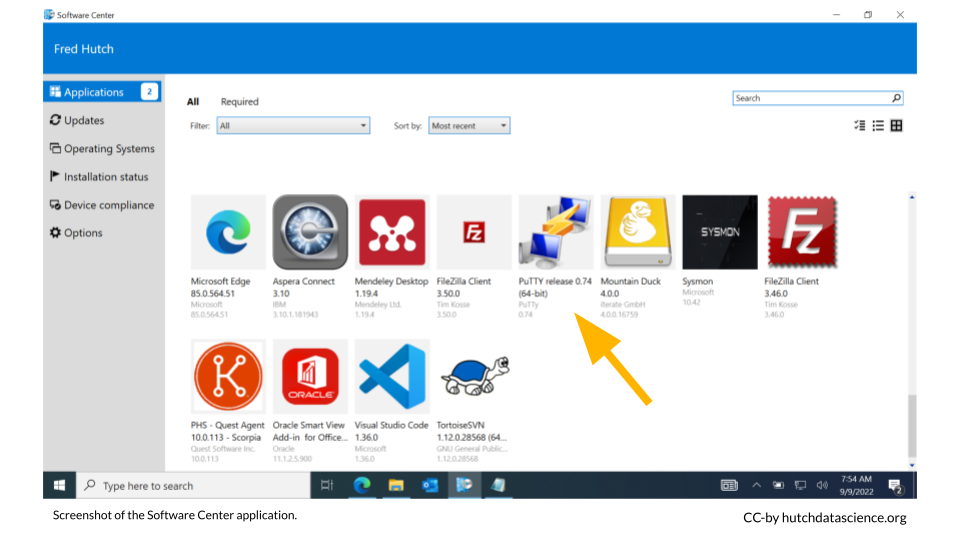Open the Windows Start button
960x540 pixels.
[x=59, y=486]
